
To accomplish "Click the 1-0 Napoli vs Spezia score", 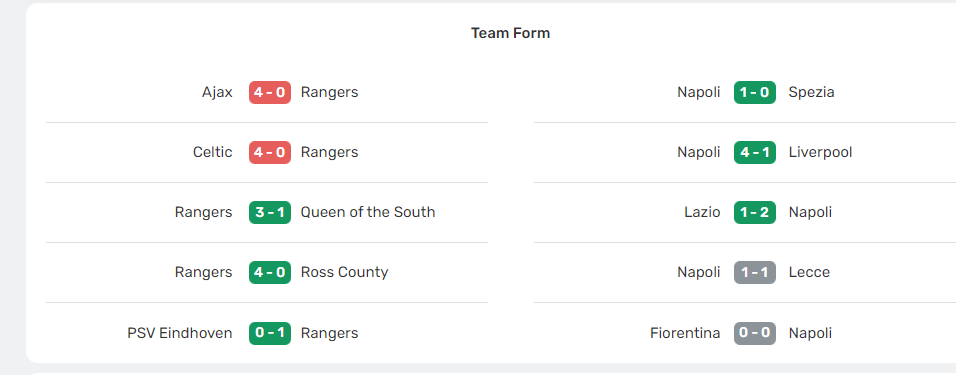I will [x=755, y=92].
